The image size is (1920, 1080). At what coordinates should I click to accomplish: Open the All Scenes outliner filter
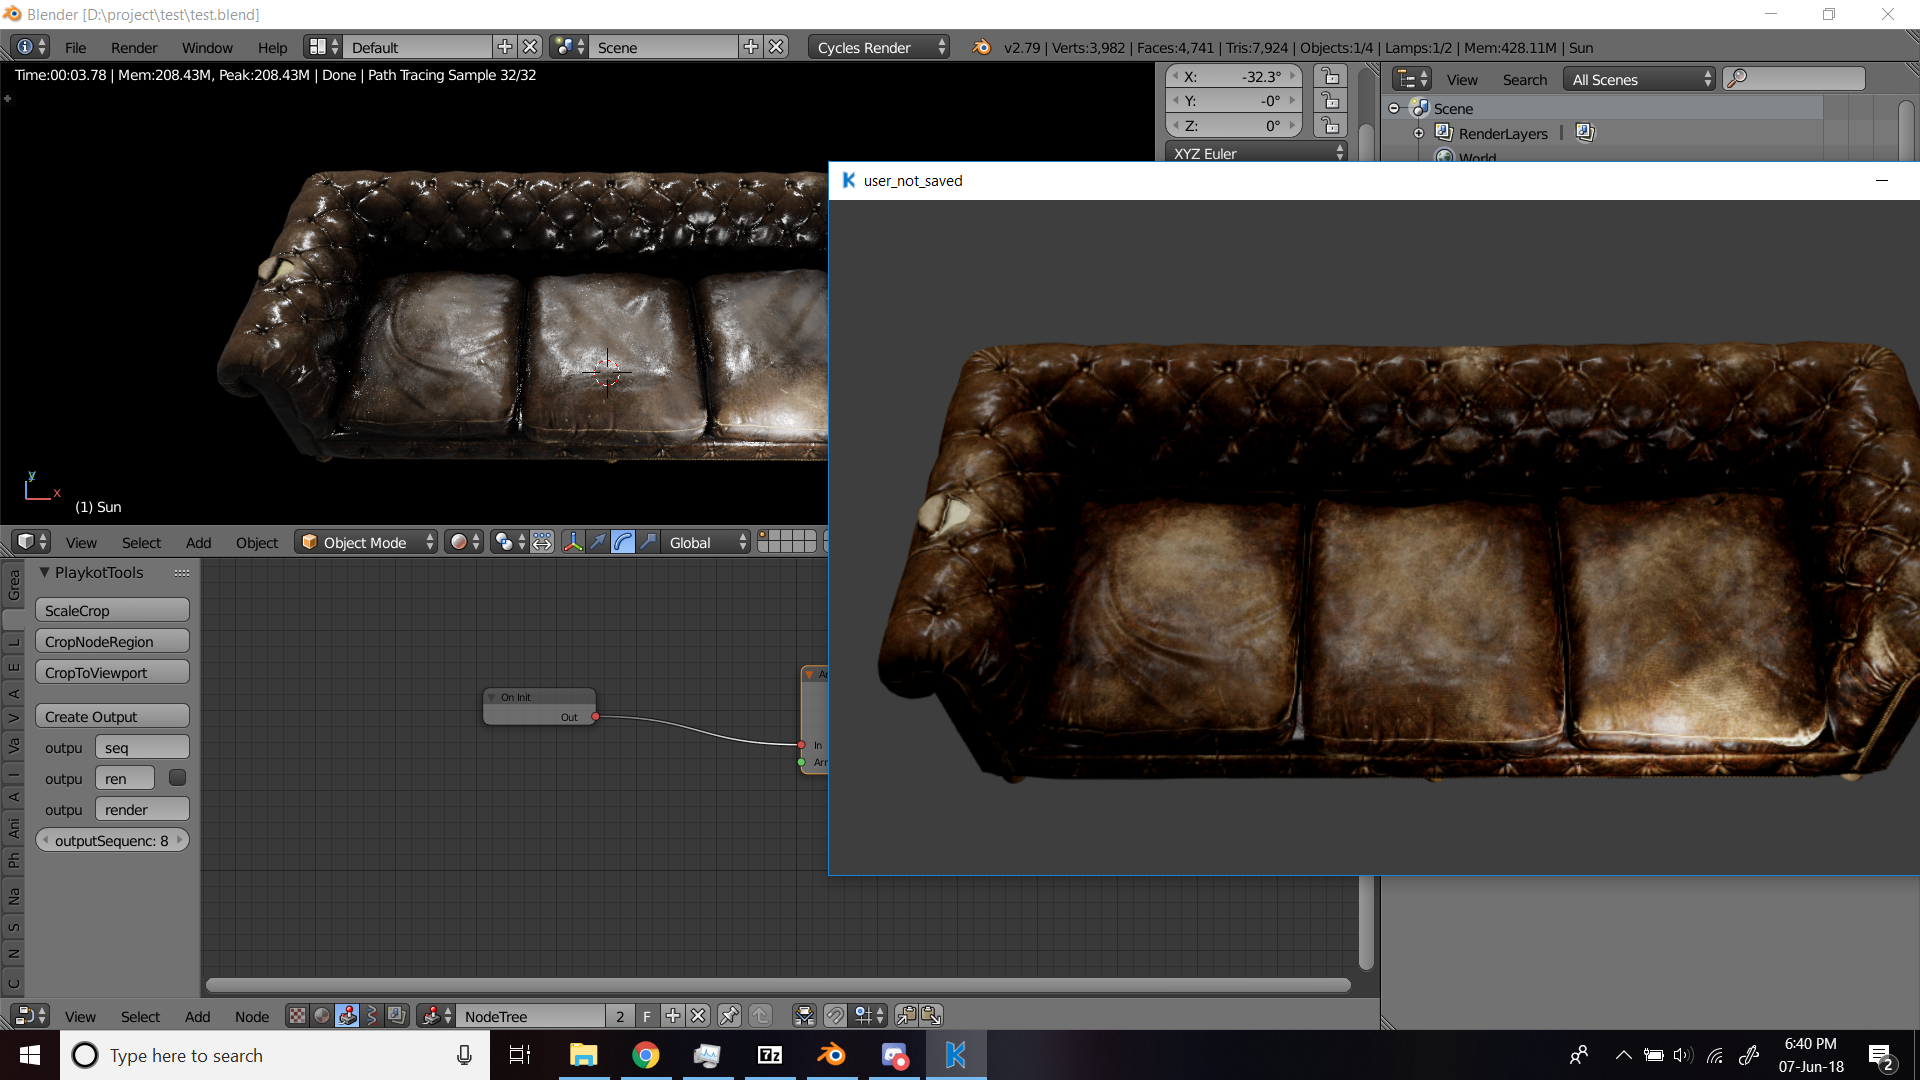coord(1640,79)
